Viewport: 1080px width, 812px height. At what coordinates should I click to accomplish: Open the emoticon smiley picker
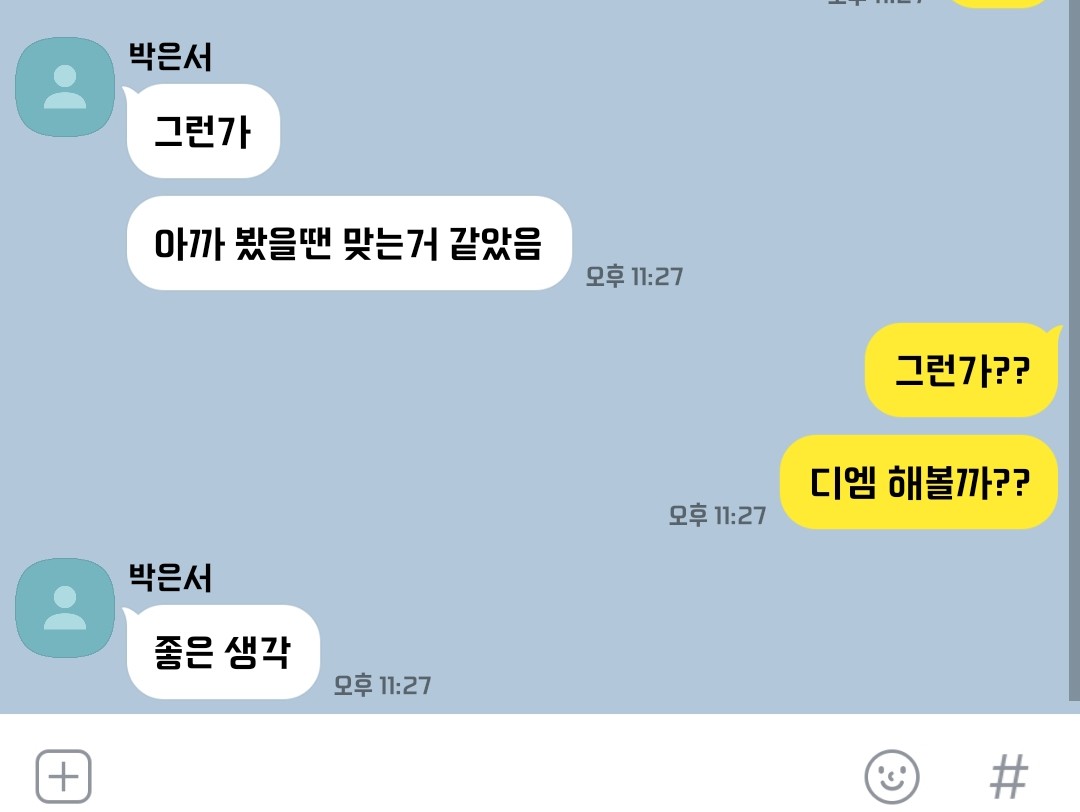tap(891, 776)
